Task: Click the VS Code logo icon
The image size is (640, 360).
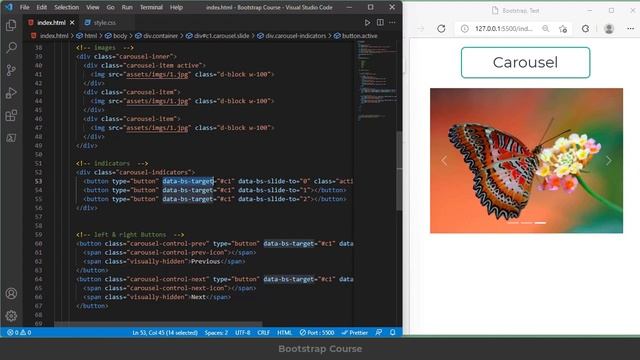Action: 9,7
